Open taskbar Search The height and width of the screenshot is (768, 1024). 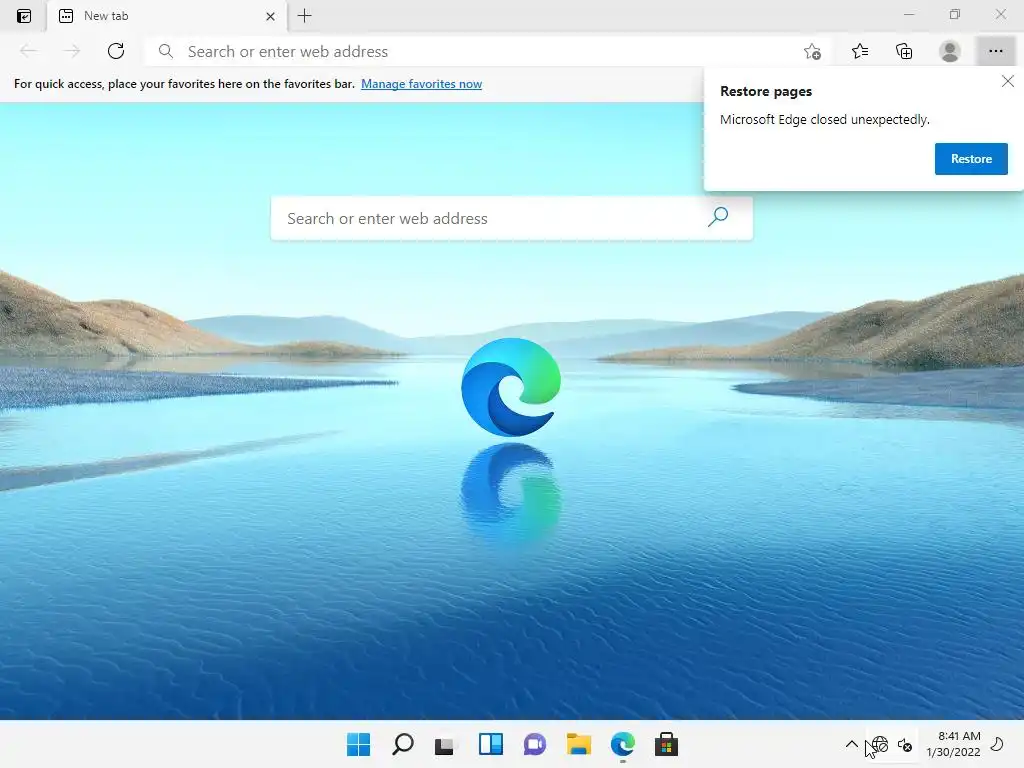(x=403, y=744)
